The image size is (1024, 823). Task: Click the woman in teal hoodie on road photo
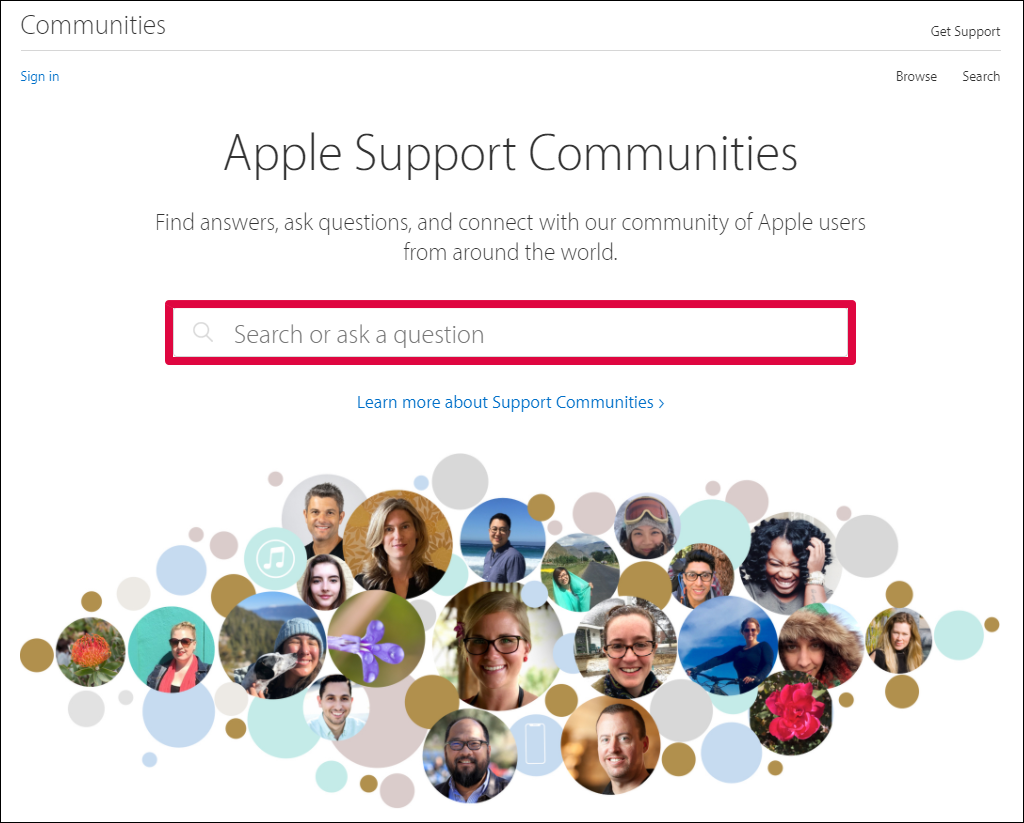click(580, 573)
